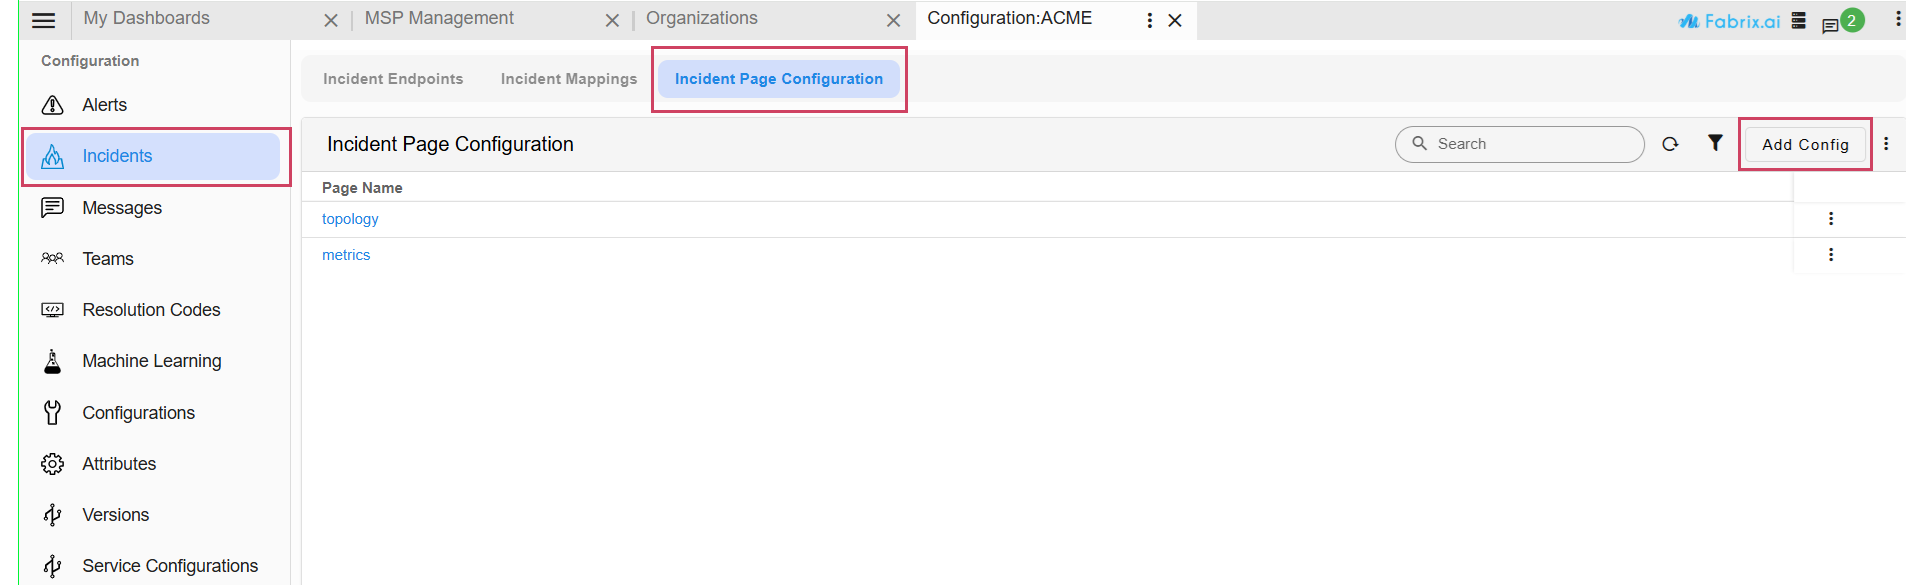Image resolution: width=1906 pixels, height=585 pixels.
Task: Open the metrics page link
Action: tap(346, 255)
